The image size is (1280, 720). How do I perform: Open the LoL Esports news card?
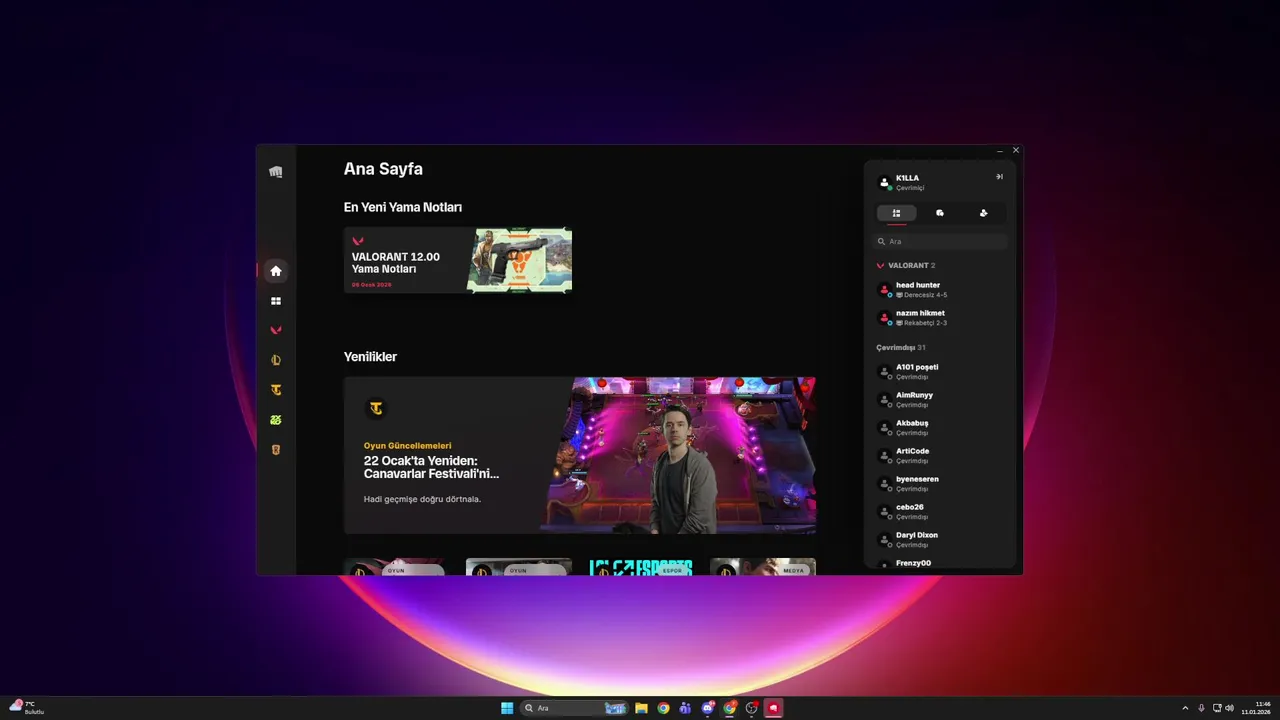pos(641,567)
